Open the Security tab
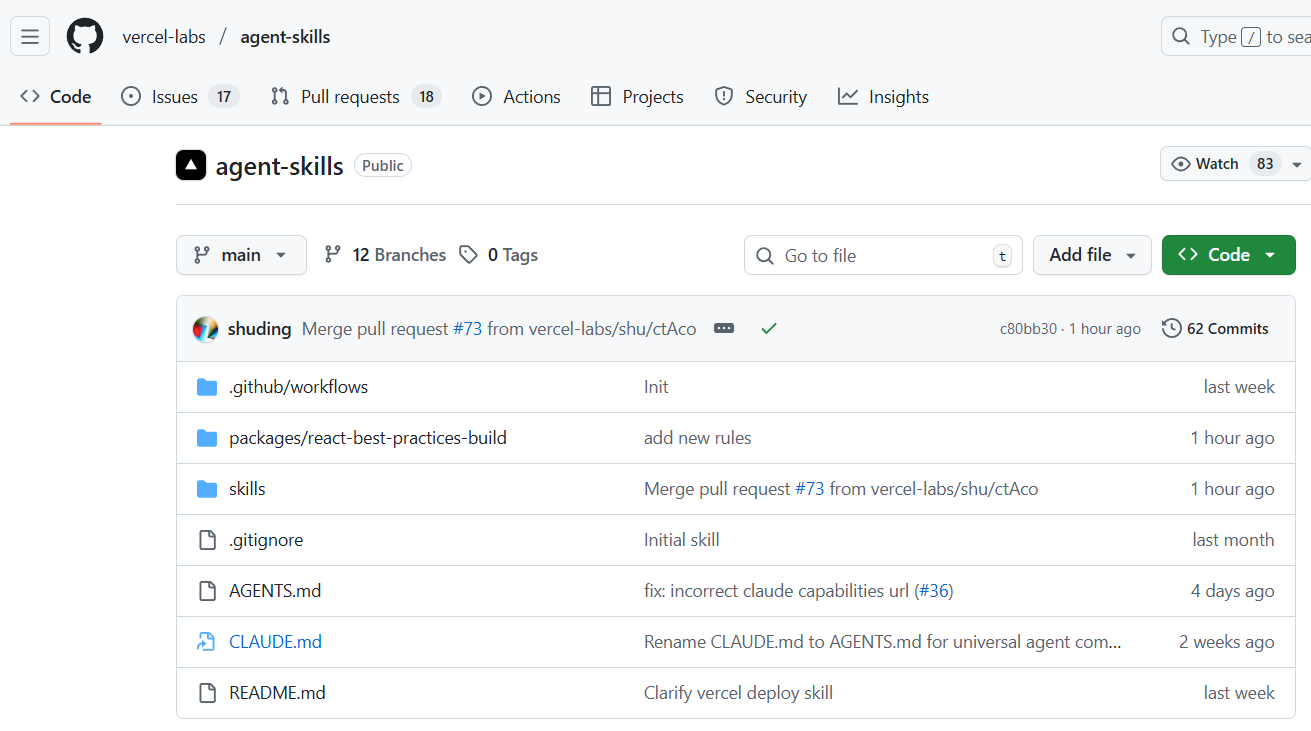The width and height of the screenshot is (1311, 731). (x=761, y=97)
